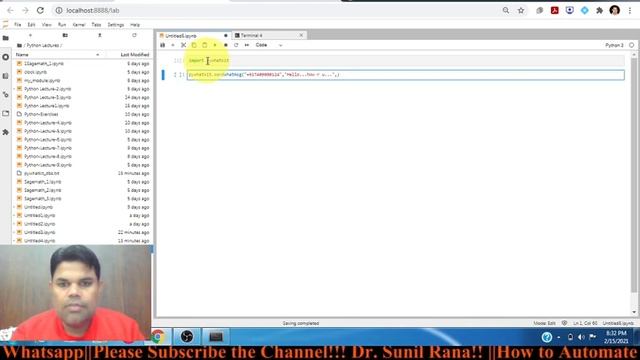The height and width of the screenshot is (360, 640).
Task: Insert a cell below with the plus icon
Action: click(173, 45)
